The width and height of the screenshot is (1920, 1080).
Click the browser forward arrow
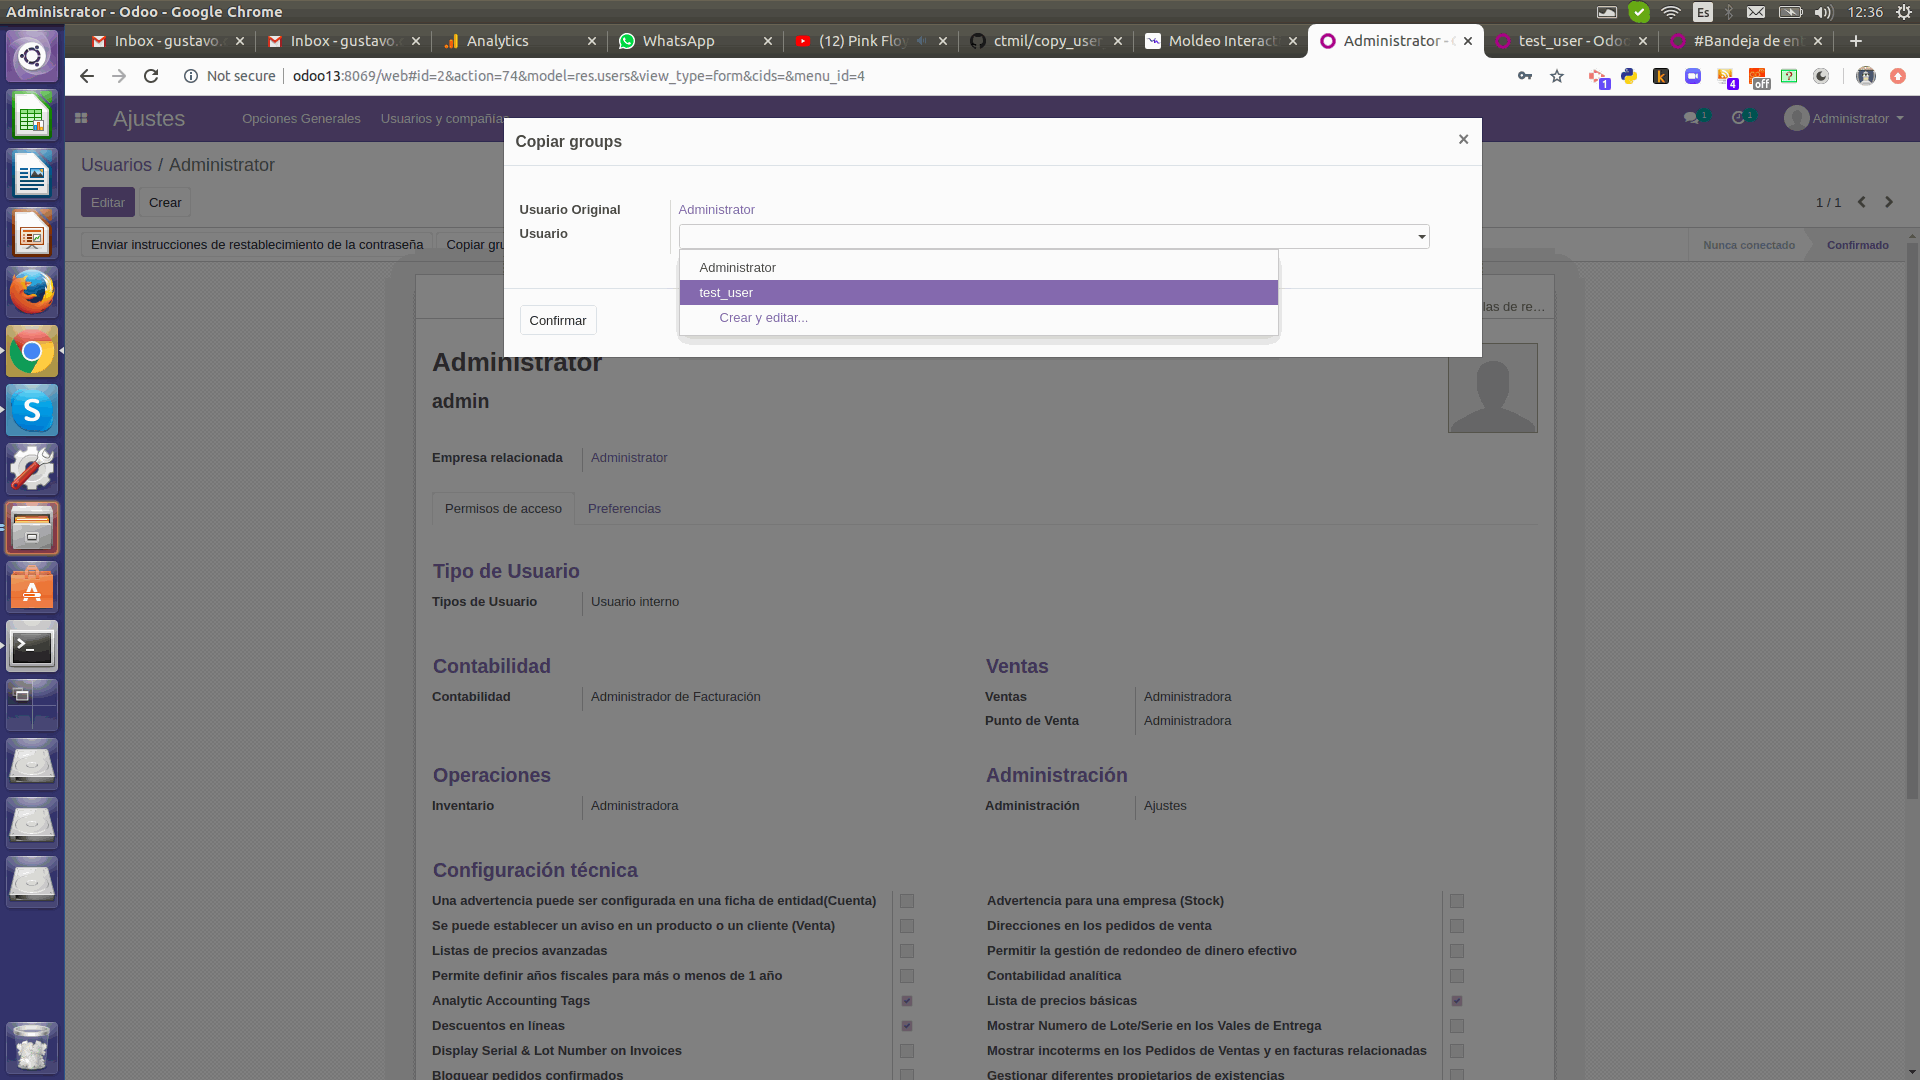tap(119, 76)
